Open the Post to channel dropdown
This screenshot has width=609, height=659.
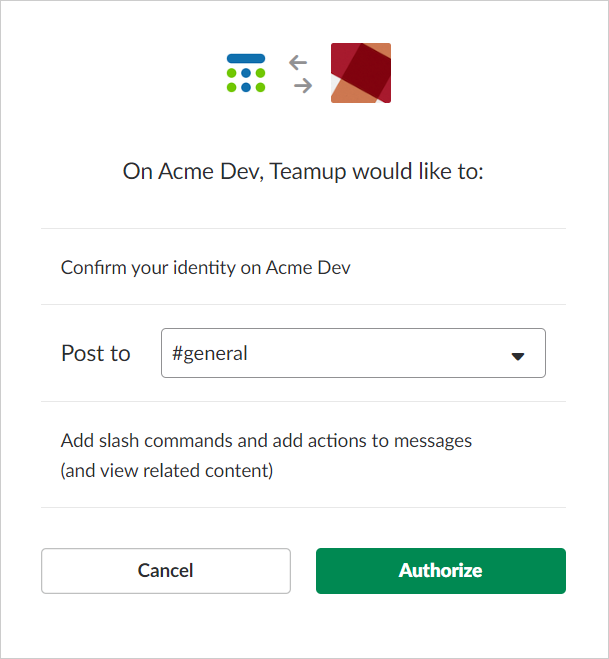[353, 353]
